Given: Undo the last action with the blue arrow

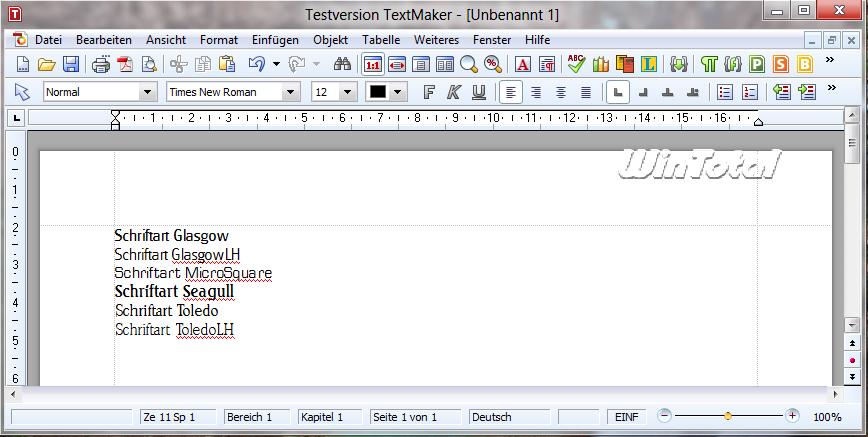Looking at the screenshot, I should click(257, 64).
